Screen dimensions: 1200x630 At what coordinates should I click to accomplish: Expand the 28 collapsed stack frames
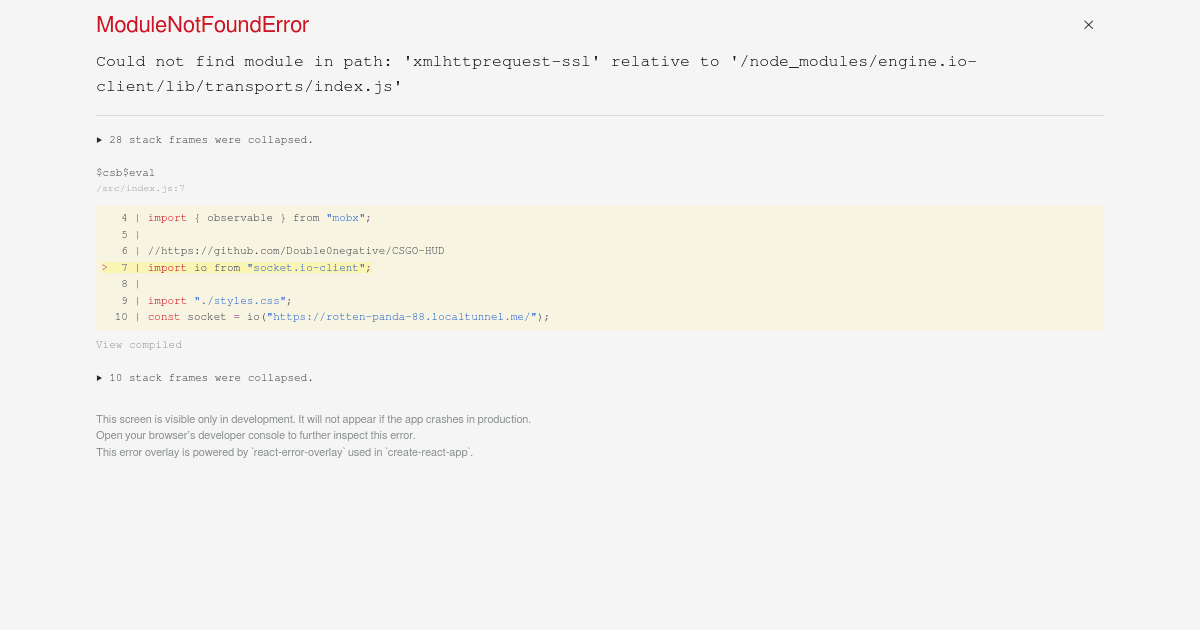pyautogui.click(x=205, y=140)
